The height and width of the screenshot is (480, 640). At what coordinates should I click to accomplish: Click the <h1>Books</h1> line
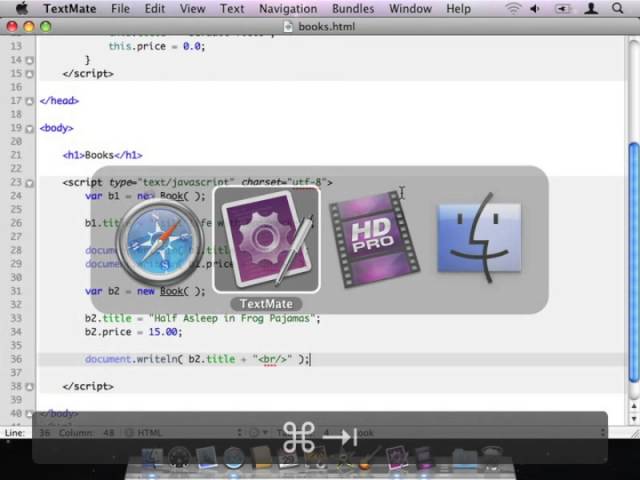pos(103,155)
